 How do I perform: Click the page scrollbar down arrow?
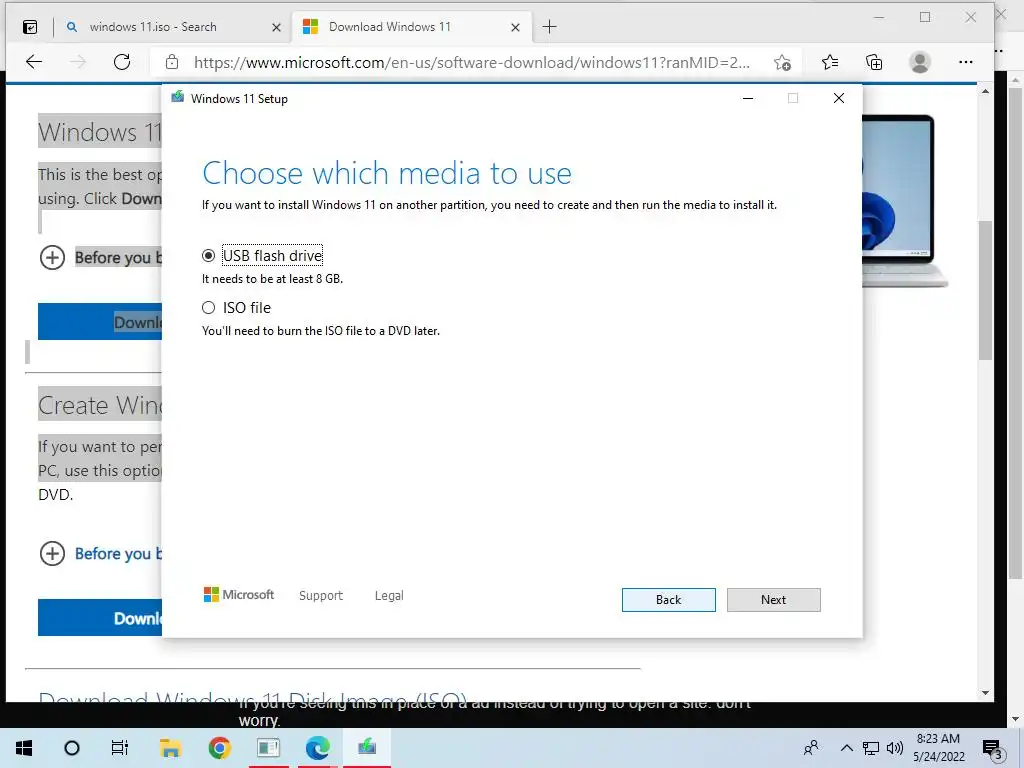(x=985, y=693)
